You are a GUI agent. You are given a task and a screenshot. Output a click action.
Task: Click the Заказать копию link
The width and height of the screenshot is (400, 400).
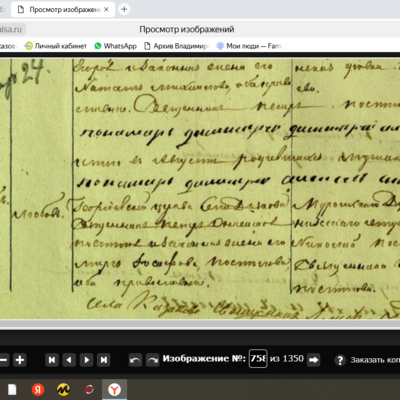tap(375, 360)
